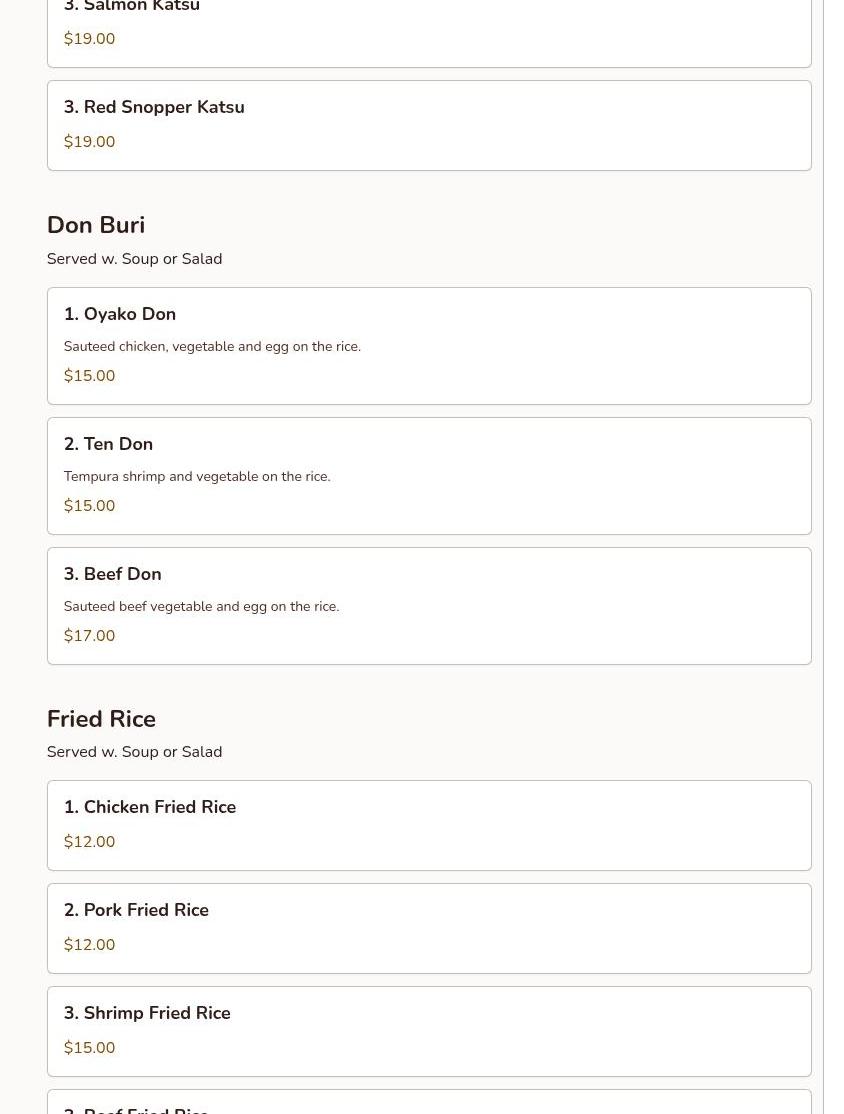Choose the Ten Don menu item

point(429,476)
